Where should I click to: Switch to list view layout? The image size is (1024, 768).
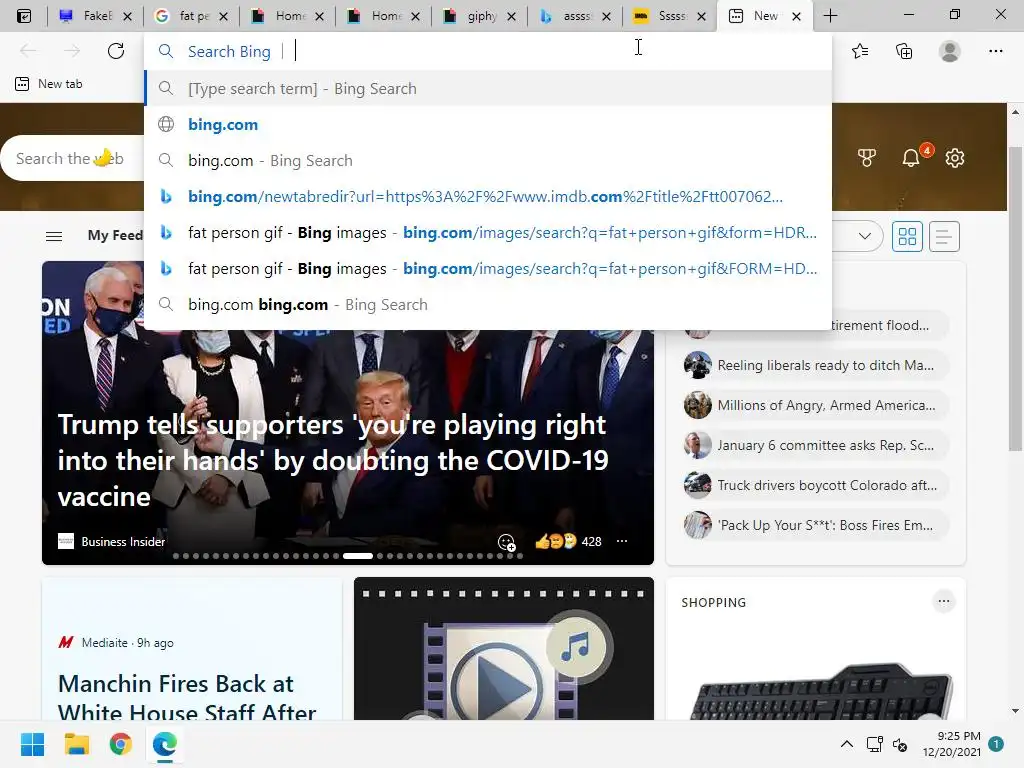click(944, 236)
